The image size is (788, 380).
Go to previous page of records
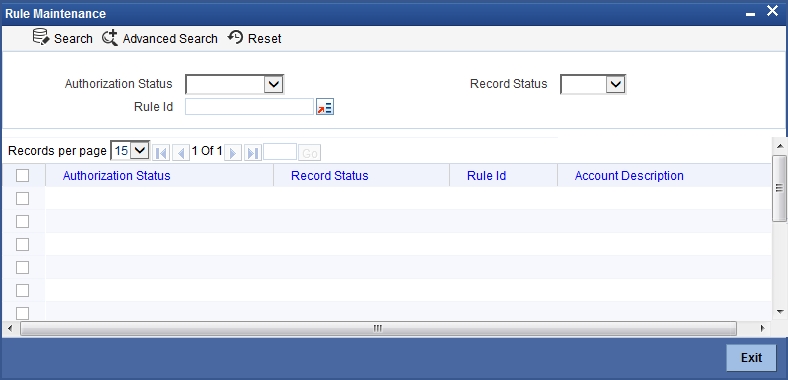(x=181, y=152)
